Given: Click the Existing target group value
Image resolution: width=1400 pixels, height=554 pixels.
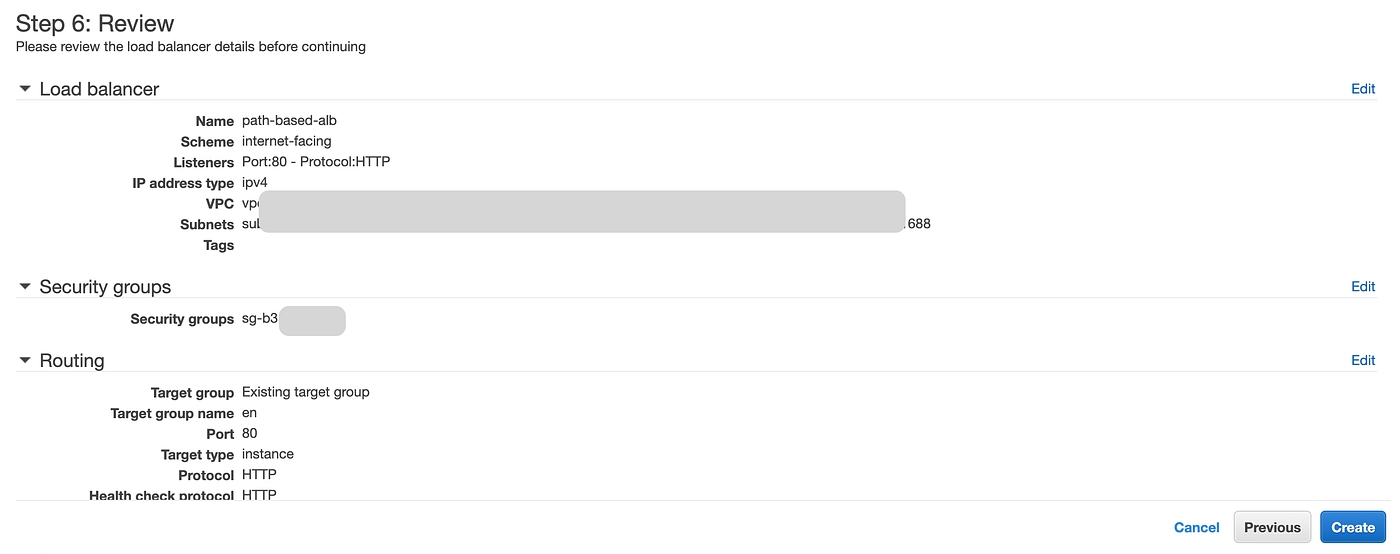Looking at the screenshot, I should tap(306, 392).
